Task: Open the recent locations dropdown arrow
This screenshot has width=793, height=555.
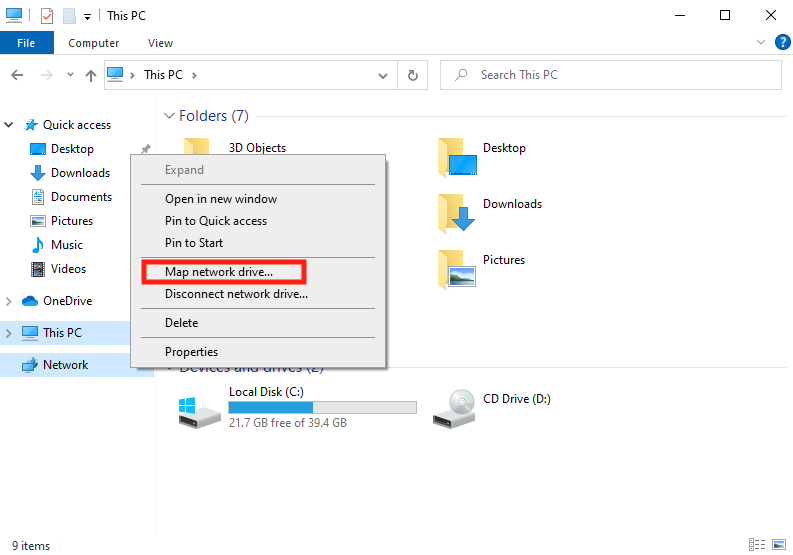Action: (70, 75)
